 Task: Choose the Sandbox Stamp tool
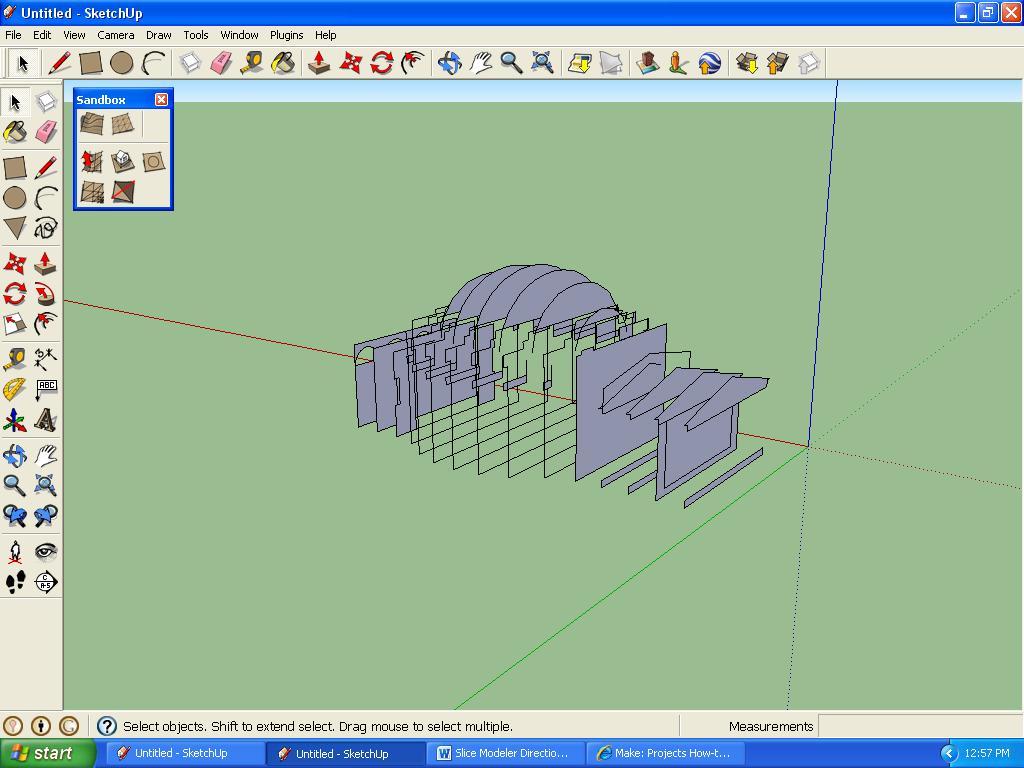point(122,161)
